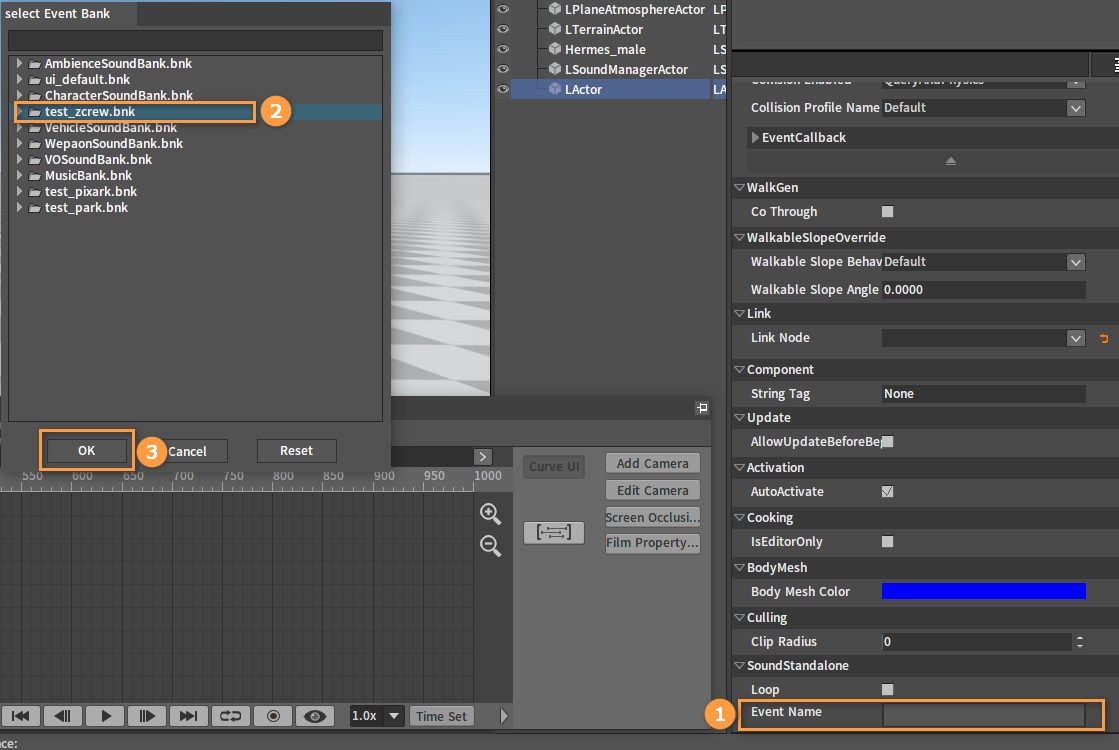Click the eye preview icon in playback bar

click(x=315, y=716)
